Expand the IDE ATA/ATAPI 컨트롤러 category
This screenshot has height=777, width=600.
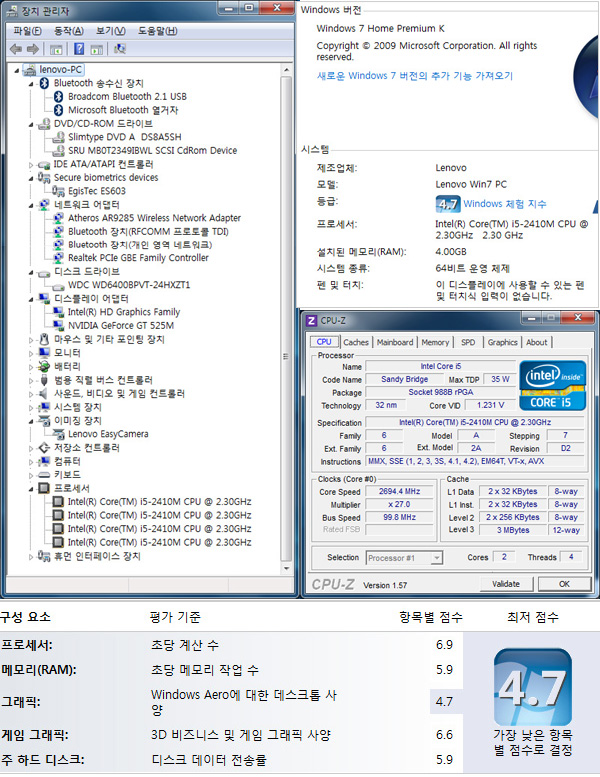[x=31, y=165]
